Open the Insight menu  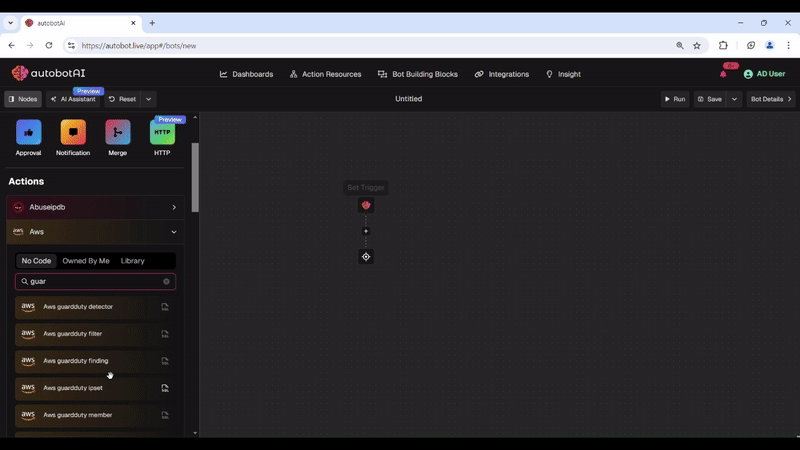tap(563, 74)
